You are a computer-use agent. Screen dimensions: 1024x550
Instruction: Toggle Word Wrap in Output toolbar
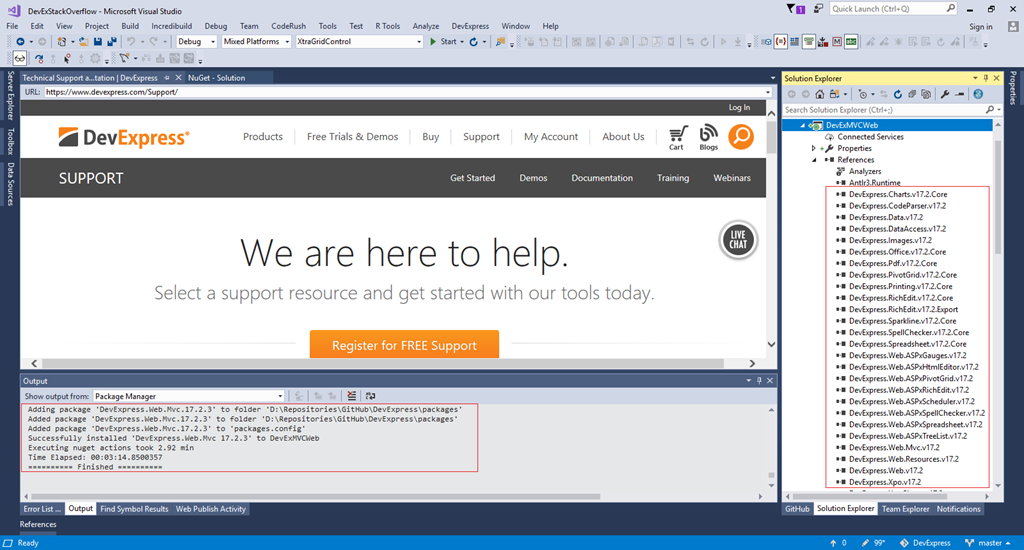(x=370, y=396)
